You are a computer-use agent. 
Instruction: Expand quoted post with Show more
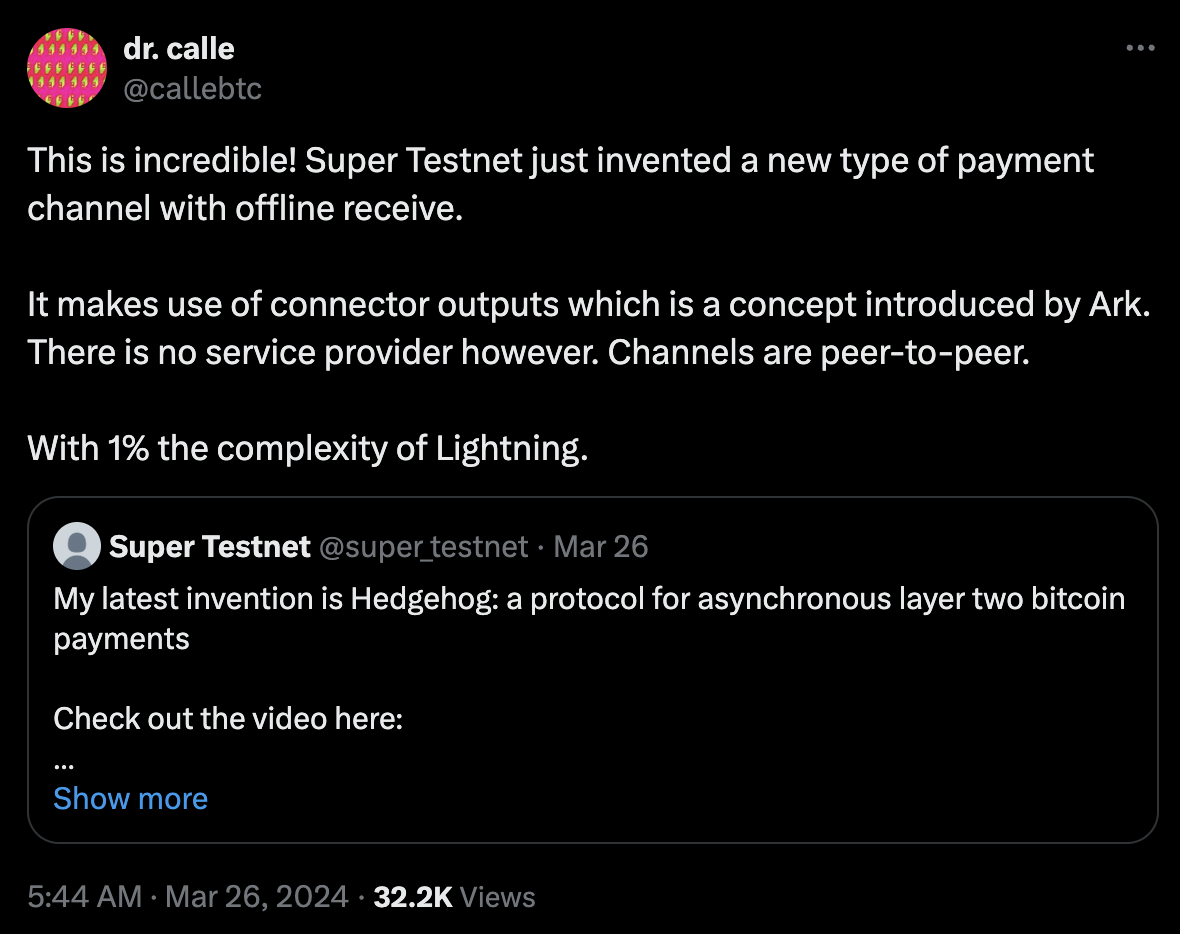(131, 798)
